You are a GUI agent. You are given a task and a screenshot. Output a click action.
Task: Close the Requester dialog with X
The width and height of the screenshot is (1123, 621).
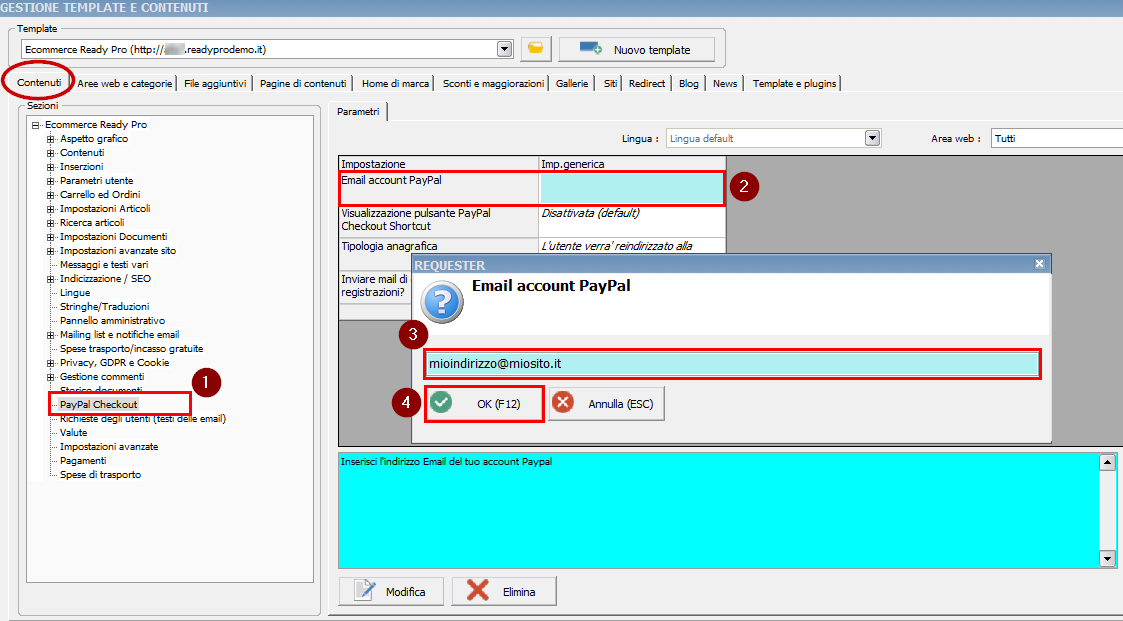point(1039,264)
